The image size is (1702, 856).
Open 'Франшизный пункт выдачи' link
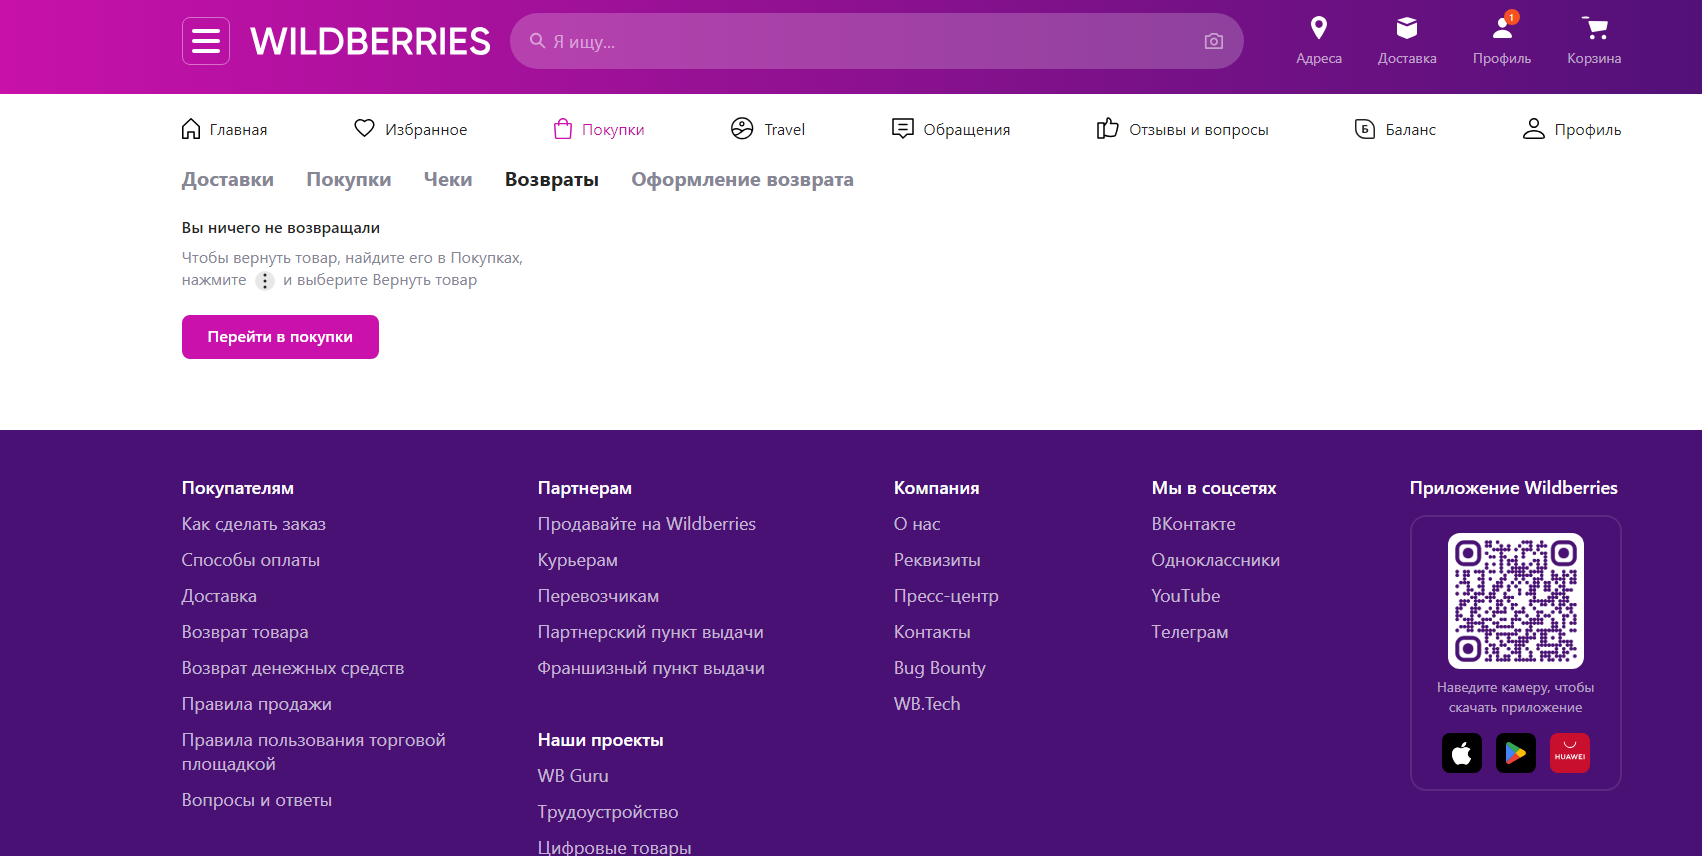click(x=651, y=668)
